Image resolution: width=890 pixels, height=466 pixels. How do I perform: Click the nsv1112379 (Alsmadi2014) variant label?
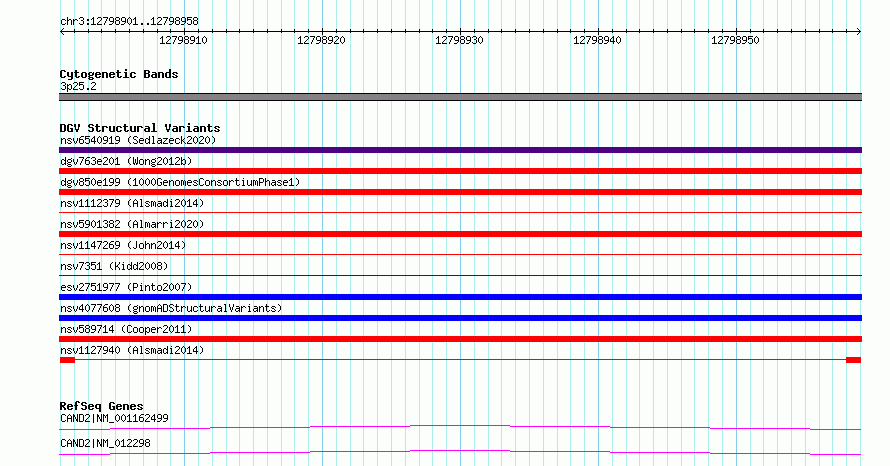[132, 203]
